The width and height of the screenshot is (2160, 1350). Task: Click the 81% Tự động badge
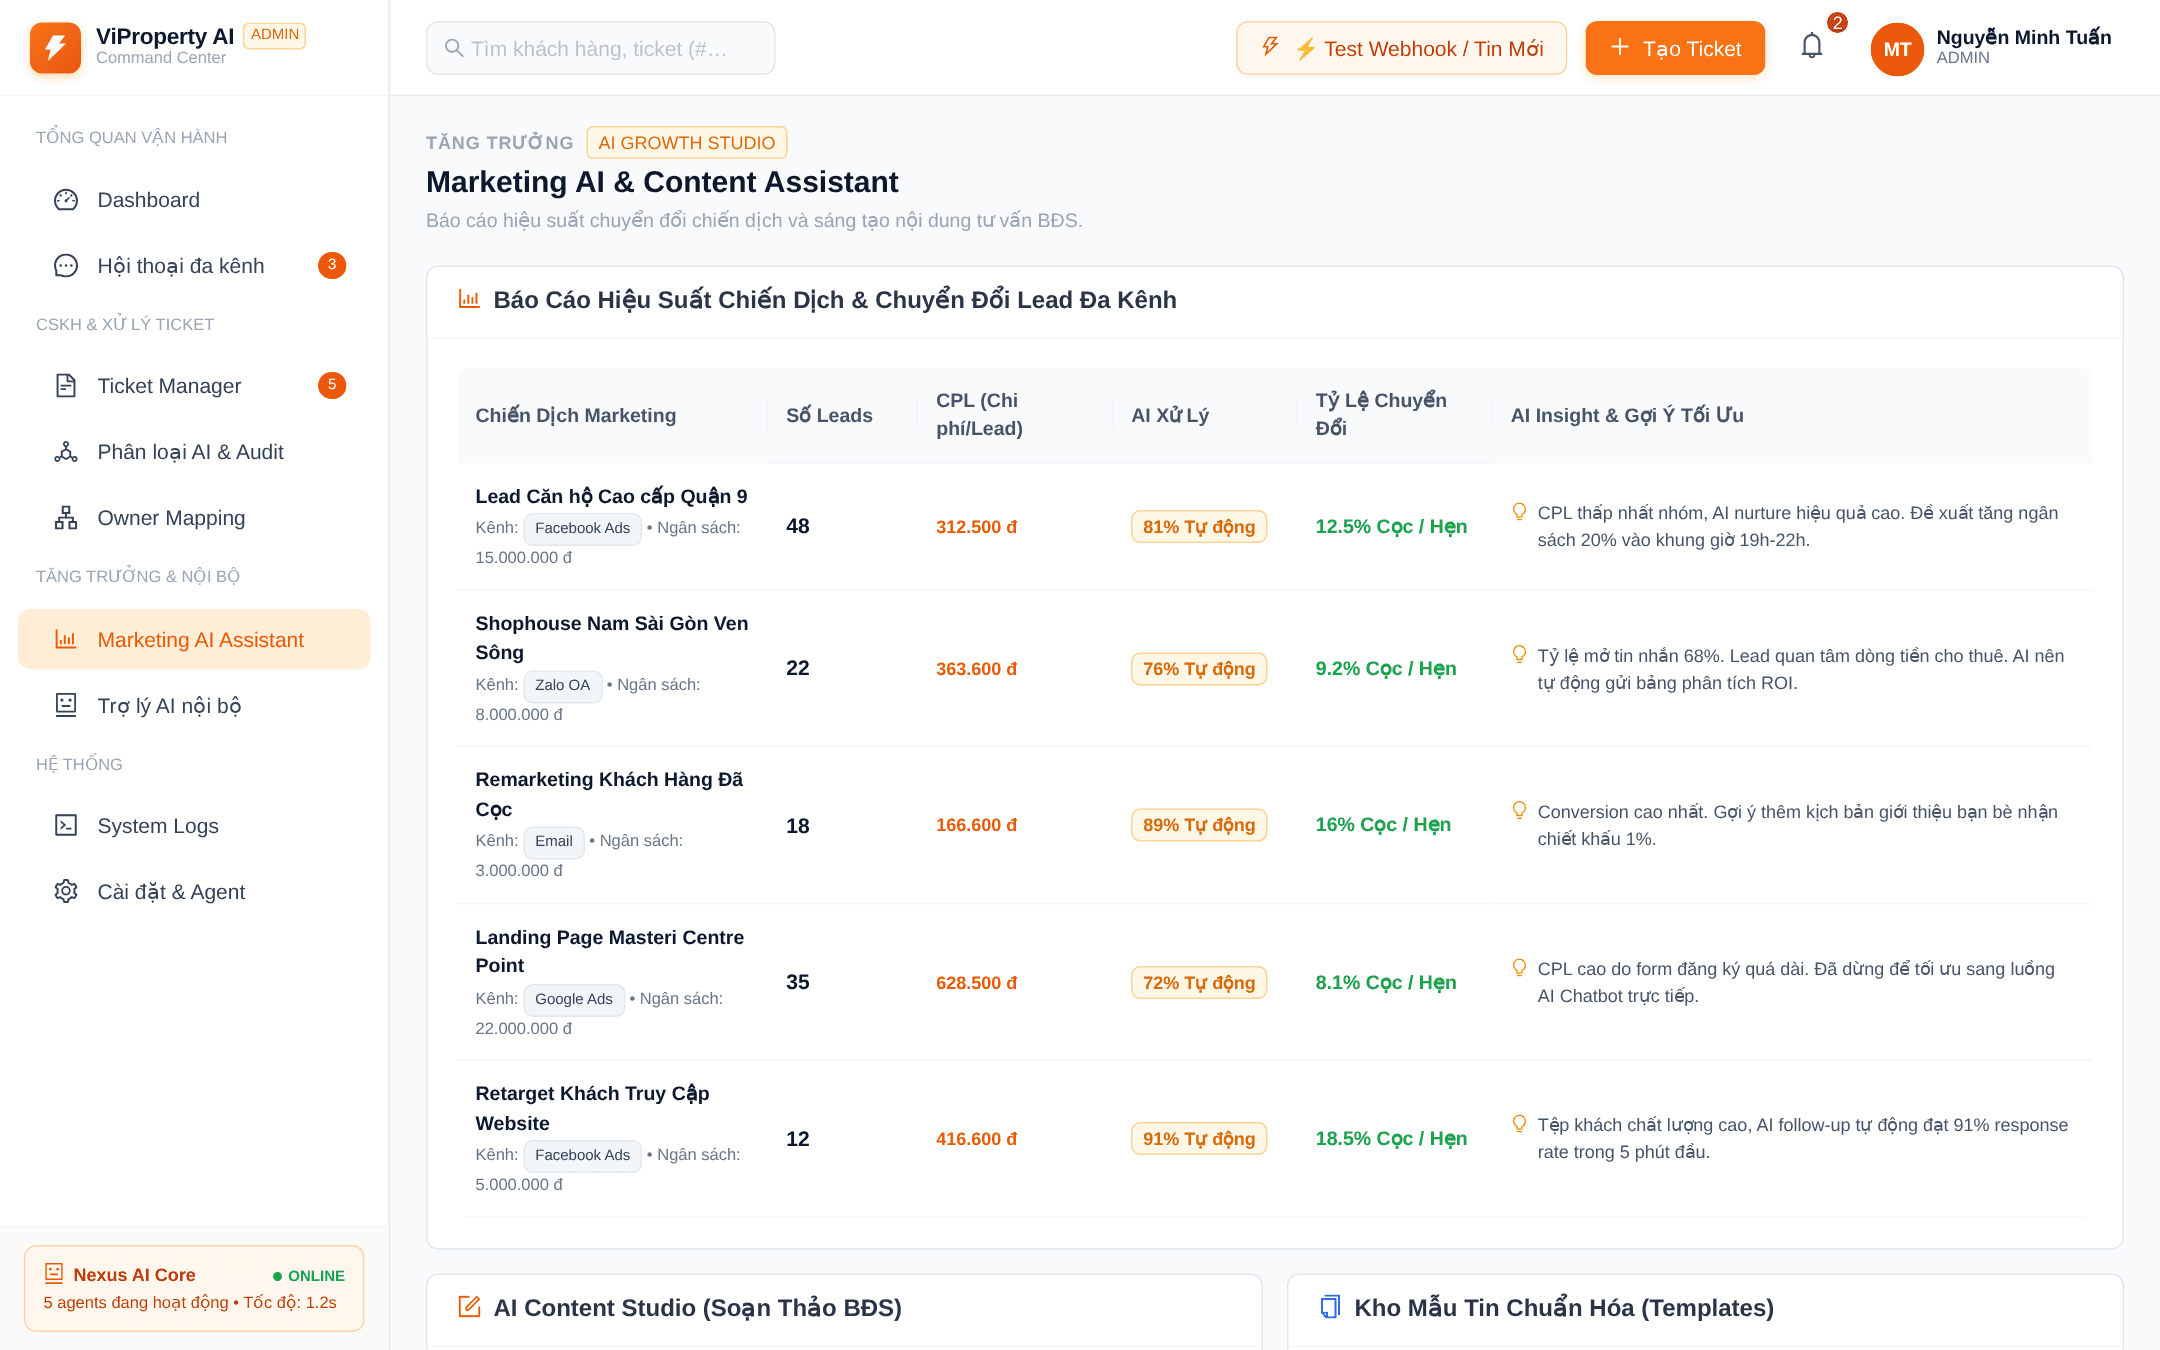(1199, 527)
